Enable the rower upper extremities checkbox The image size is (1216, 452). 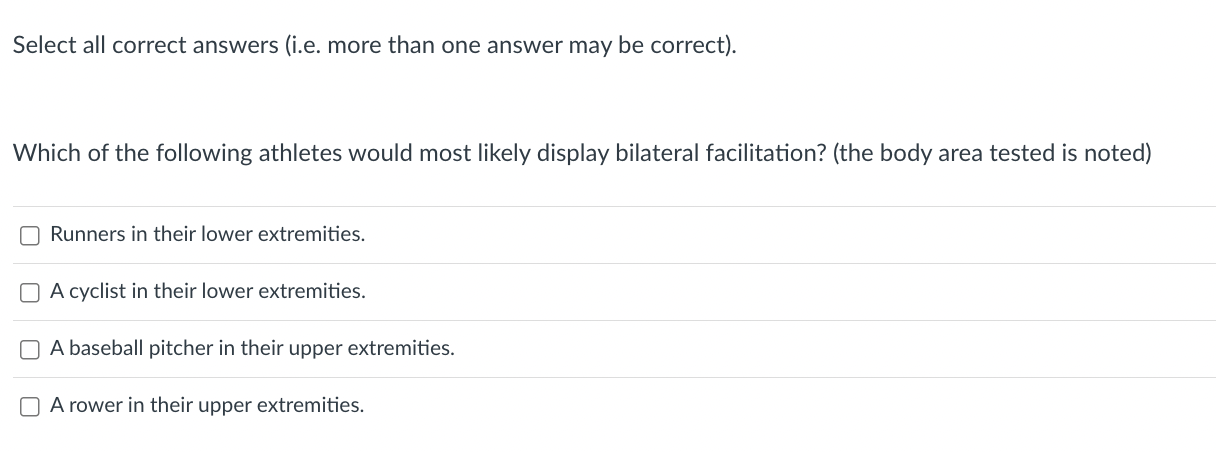[31, 407]
